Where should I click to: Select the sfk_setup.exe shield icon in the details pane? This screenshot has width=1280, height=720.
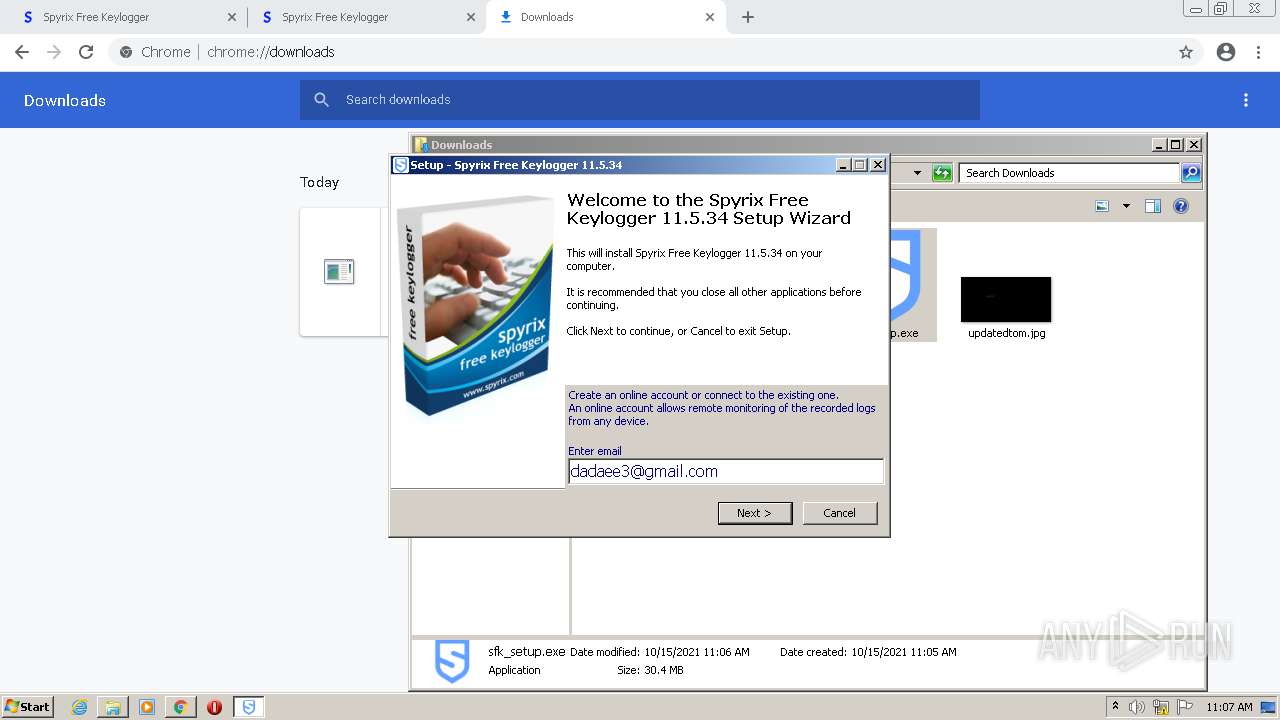tap(452, 661)
